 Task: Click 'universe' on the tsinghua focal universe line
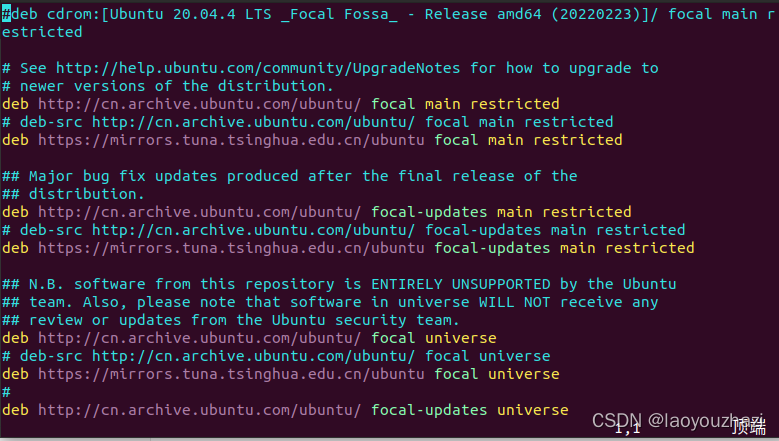[524, 374]
